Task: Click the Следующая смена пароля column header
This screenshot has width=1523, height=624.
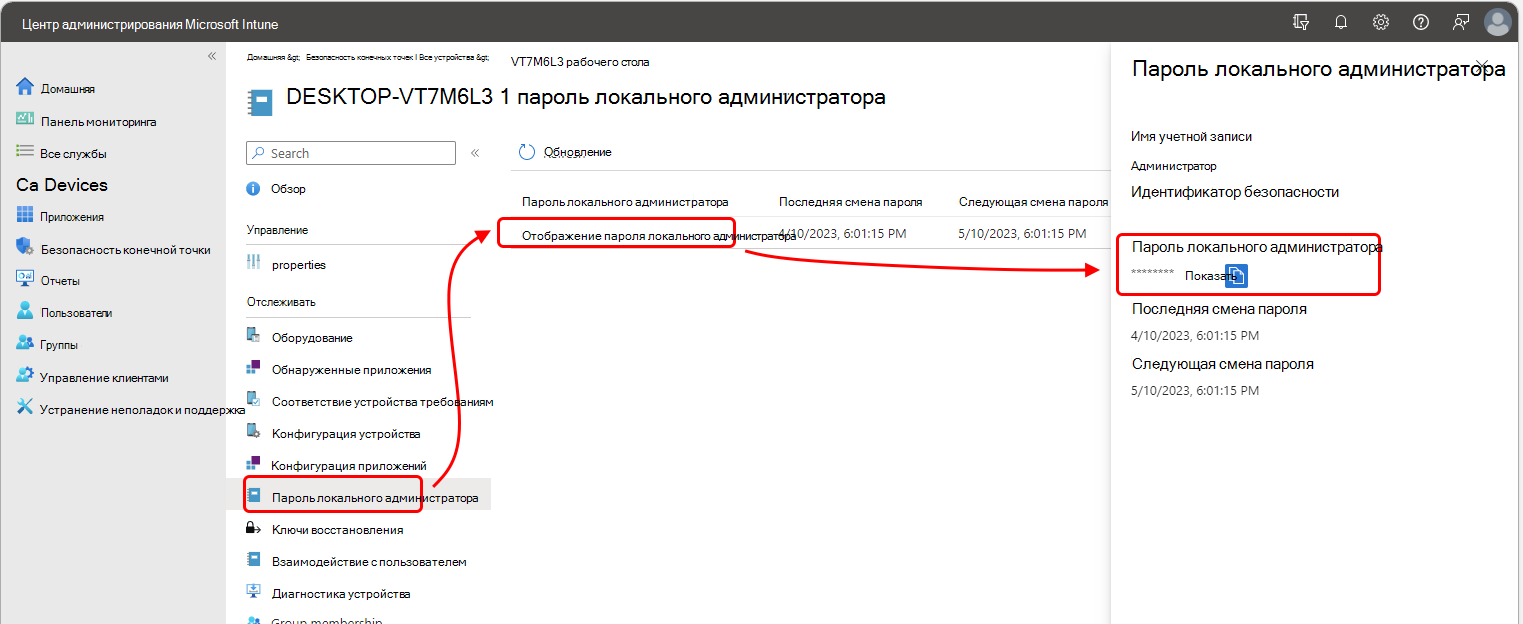Action: (x=1033, y=202)
